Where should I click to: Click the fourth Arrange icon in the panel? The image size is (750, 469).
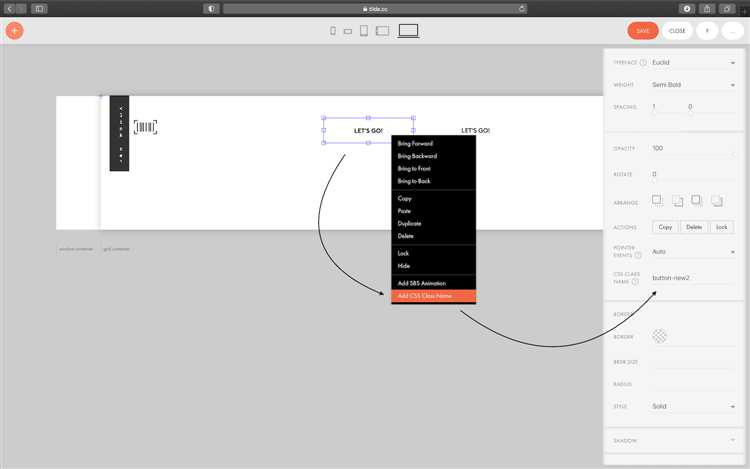pyautogui.click(x=717, y=201)
